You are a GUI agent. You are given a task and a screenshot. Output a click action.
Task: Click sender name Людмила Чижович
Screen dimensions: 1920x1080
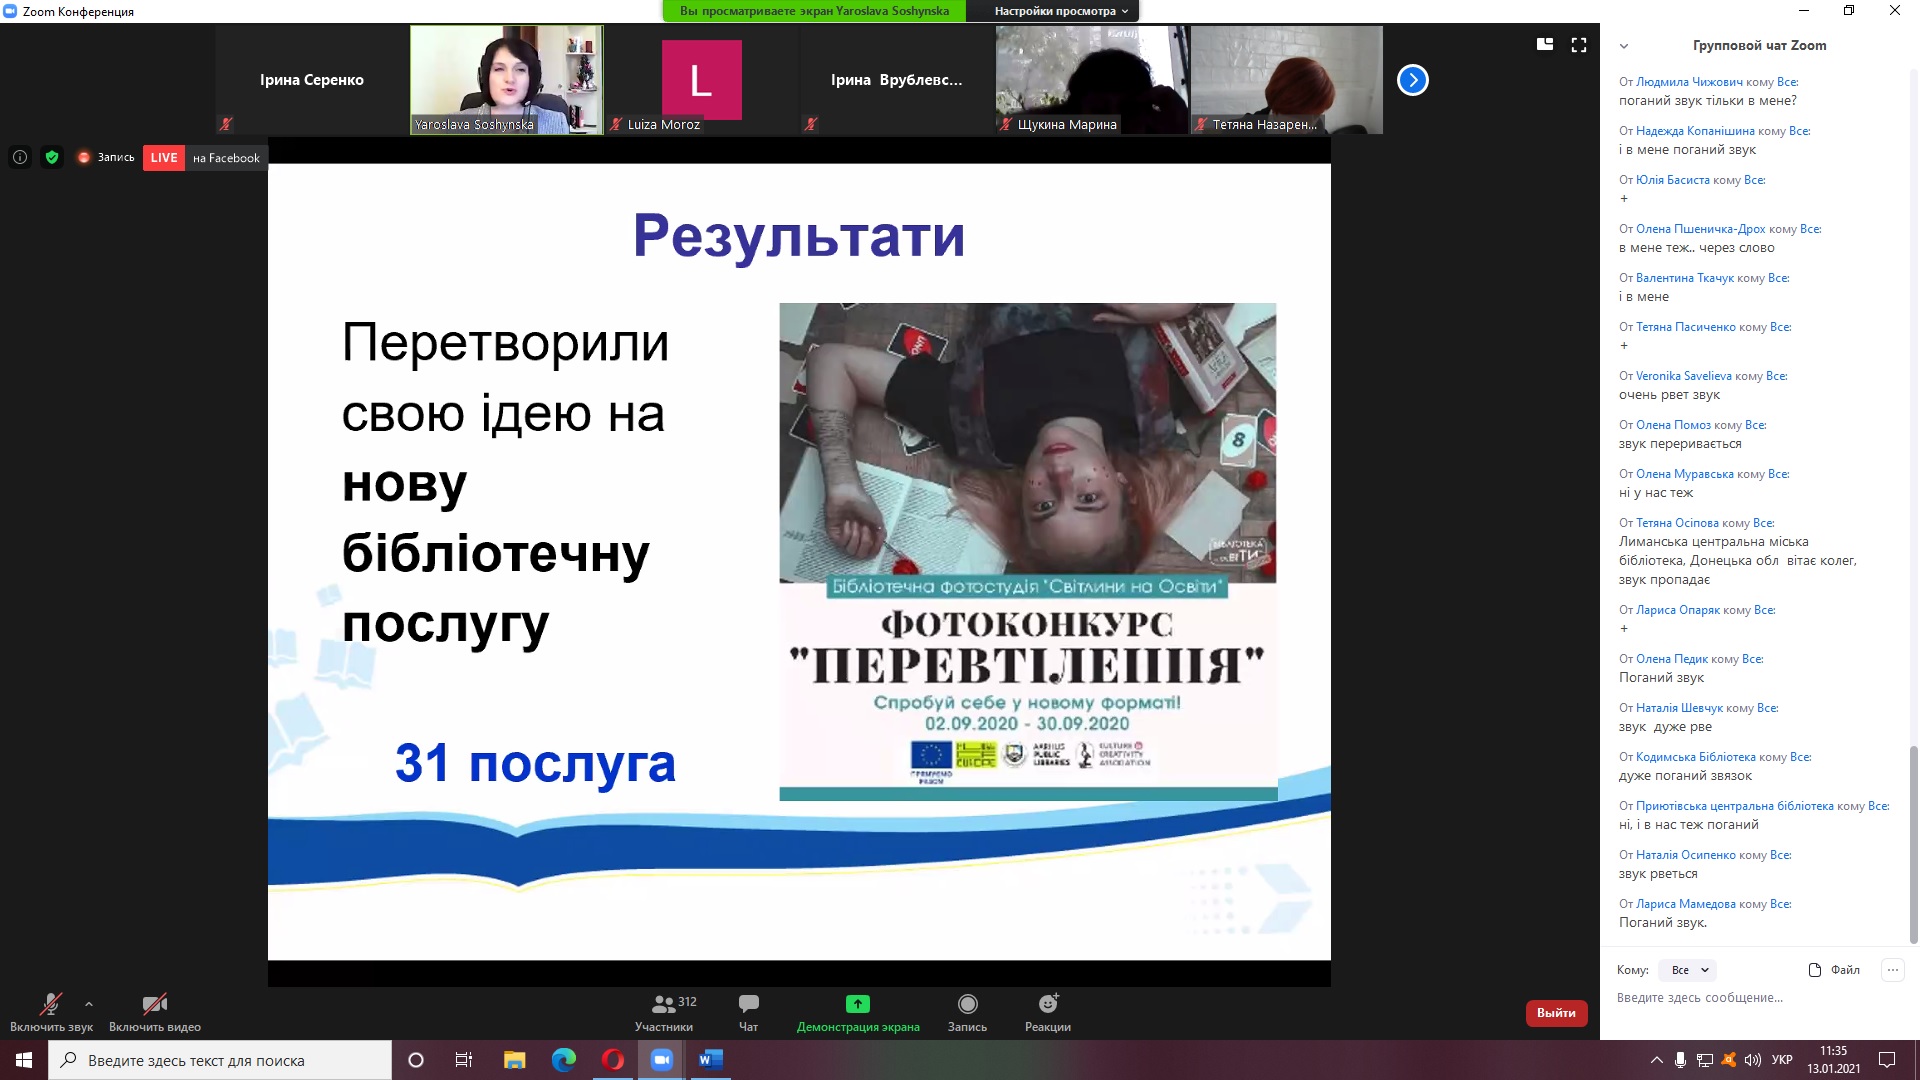[x=1689, y=82]
